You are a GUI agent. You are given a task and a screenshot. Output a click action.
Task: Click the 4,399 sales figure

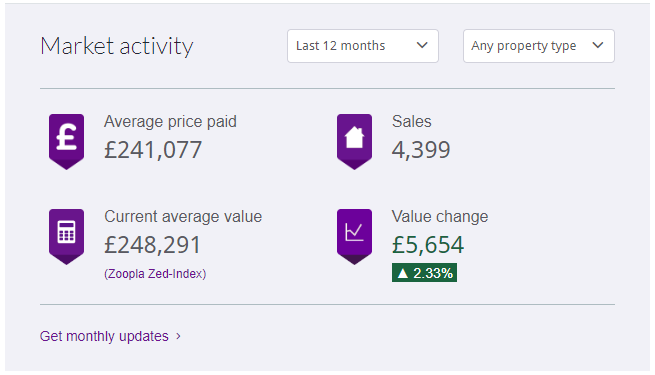click(x=421, y=149)
